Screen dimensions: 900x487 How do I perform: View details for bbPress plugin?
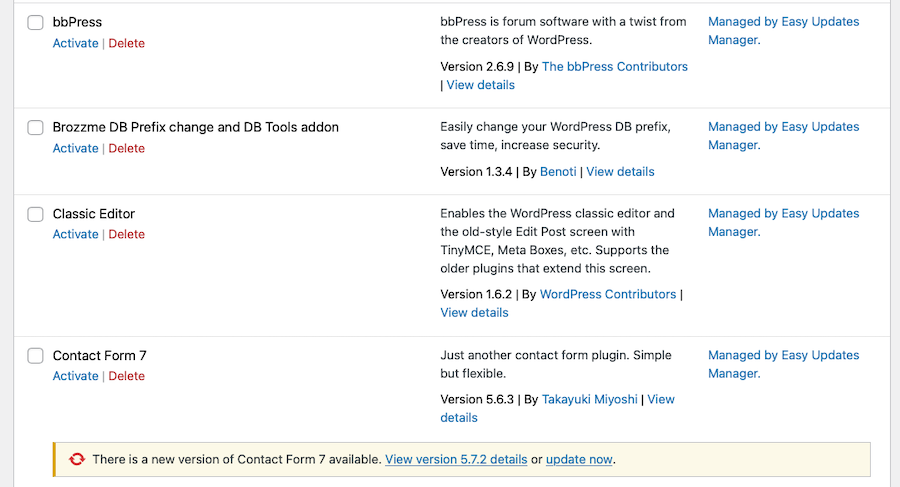tap(480, 85)
